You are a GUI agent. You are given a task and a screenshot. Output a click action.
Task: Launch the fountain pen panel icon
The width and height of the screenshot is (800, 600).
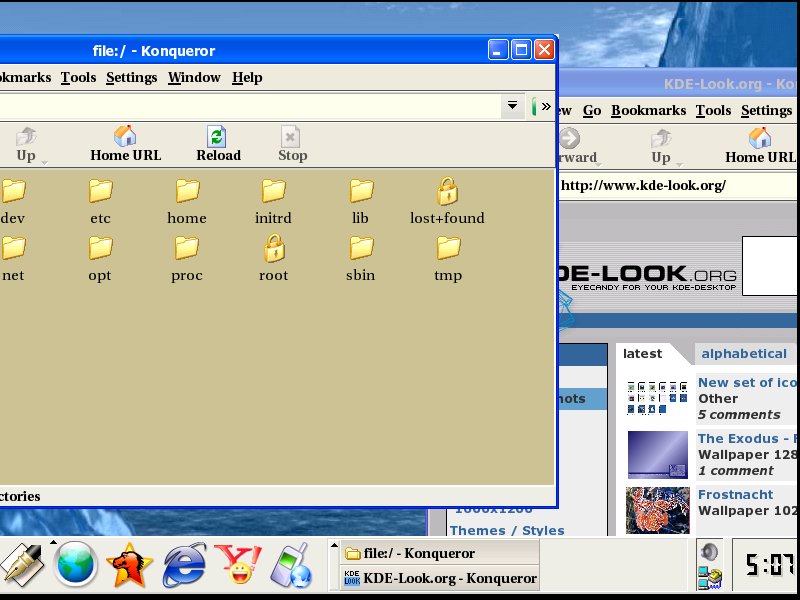21,565
